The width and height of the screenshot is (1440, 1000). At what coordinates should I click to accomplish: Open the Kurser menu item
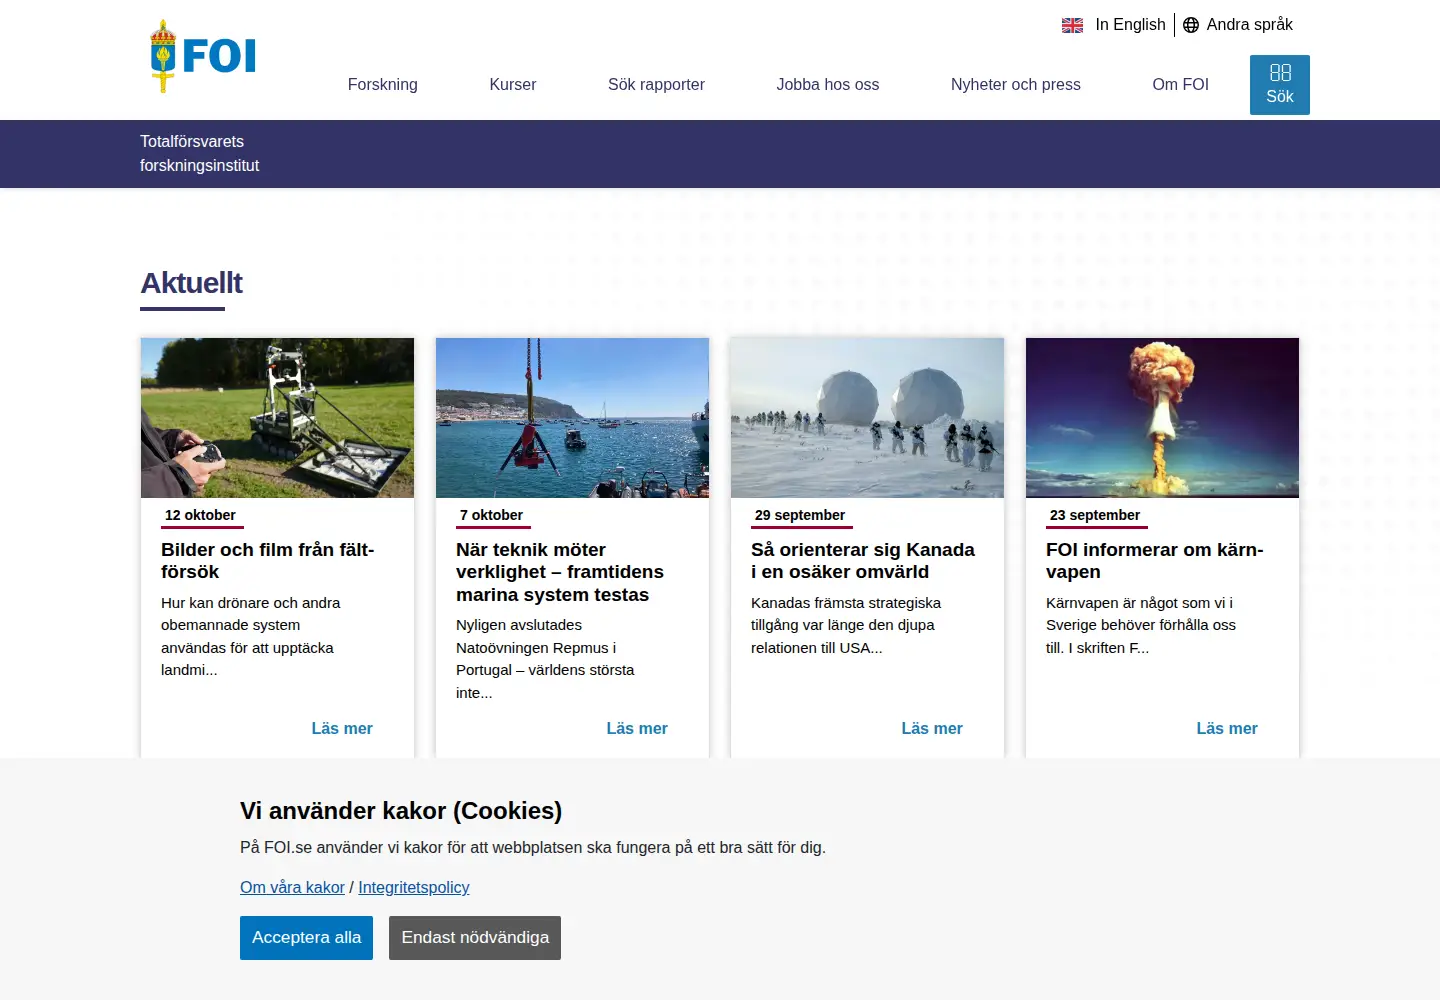(x=513, y=85)
